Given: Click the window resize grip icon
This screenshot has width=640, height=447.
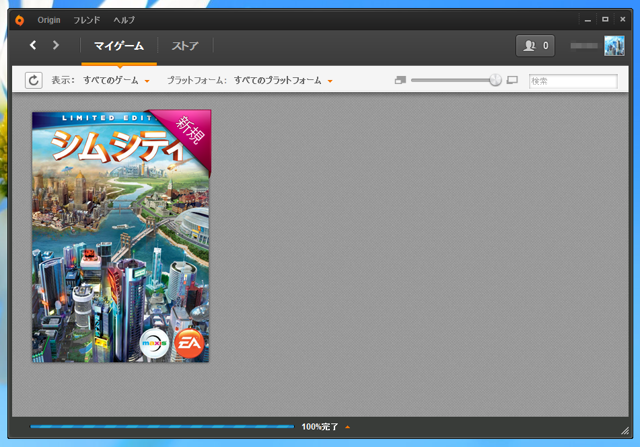Looking at the screenshot, I should click(x=625, y=431).
